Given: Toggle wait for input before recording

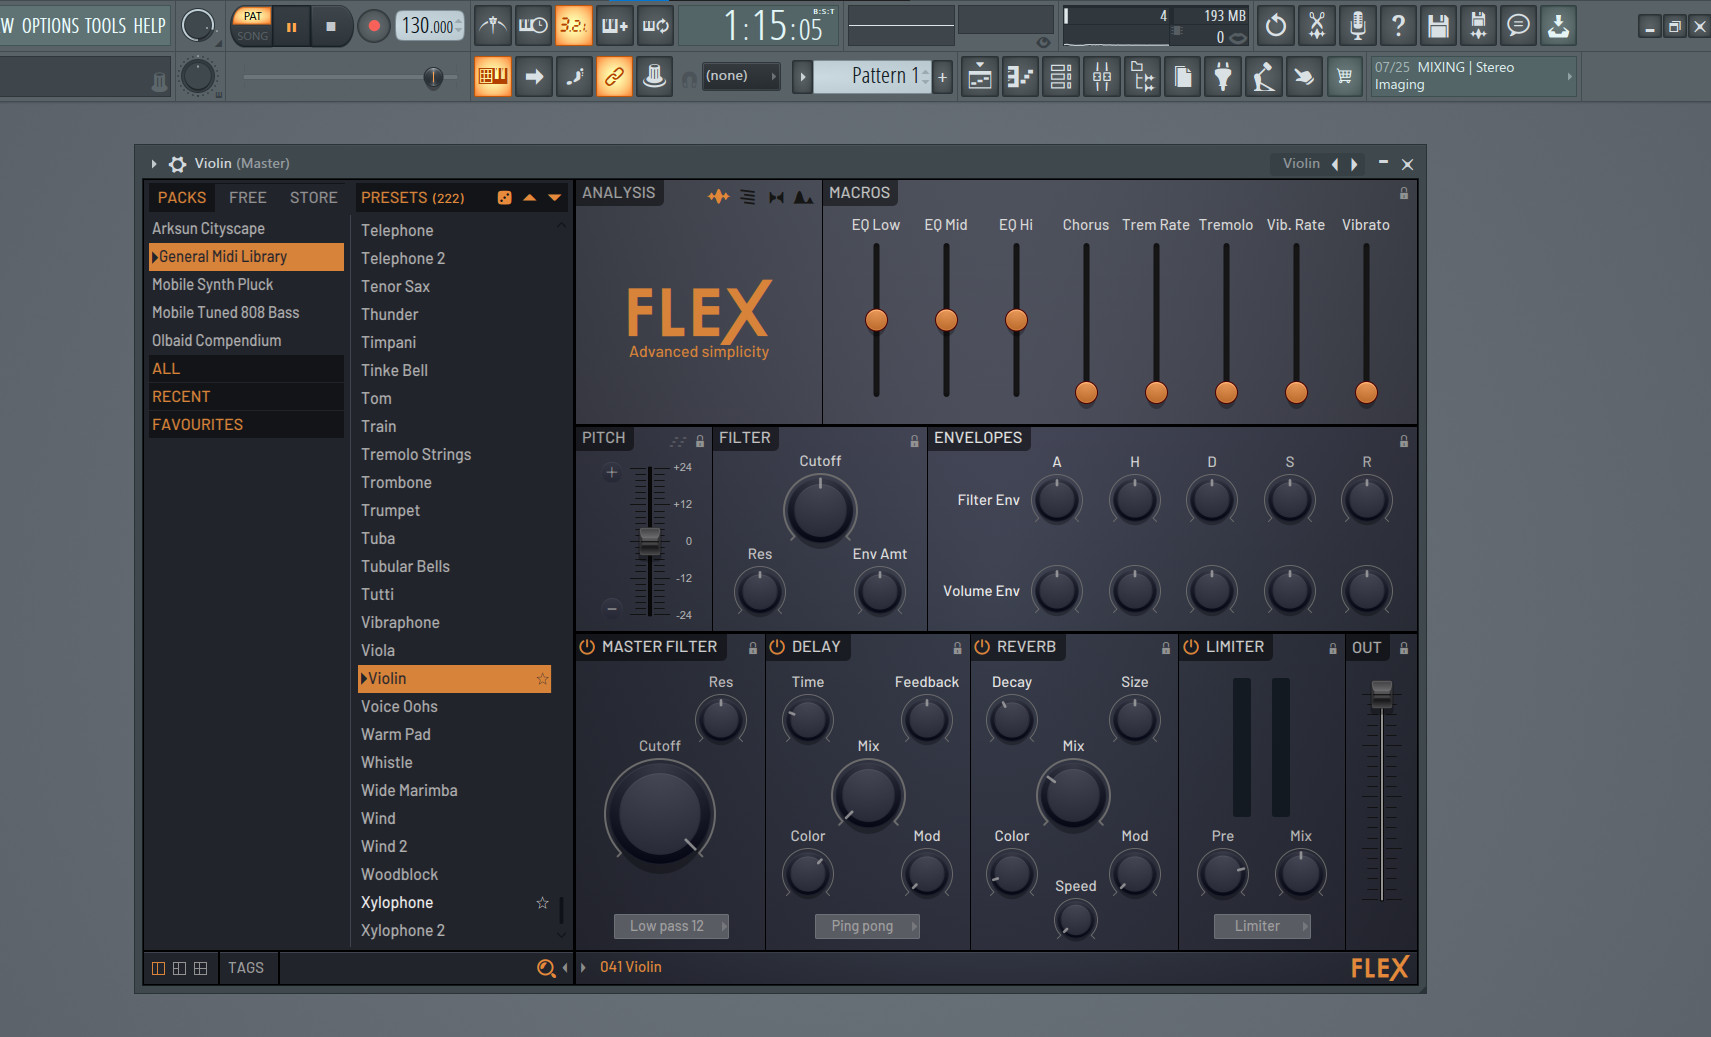Looking at the screenshot, I should 533,26.
